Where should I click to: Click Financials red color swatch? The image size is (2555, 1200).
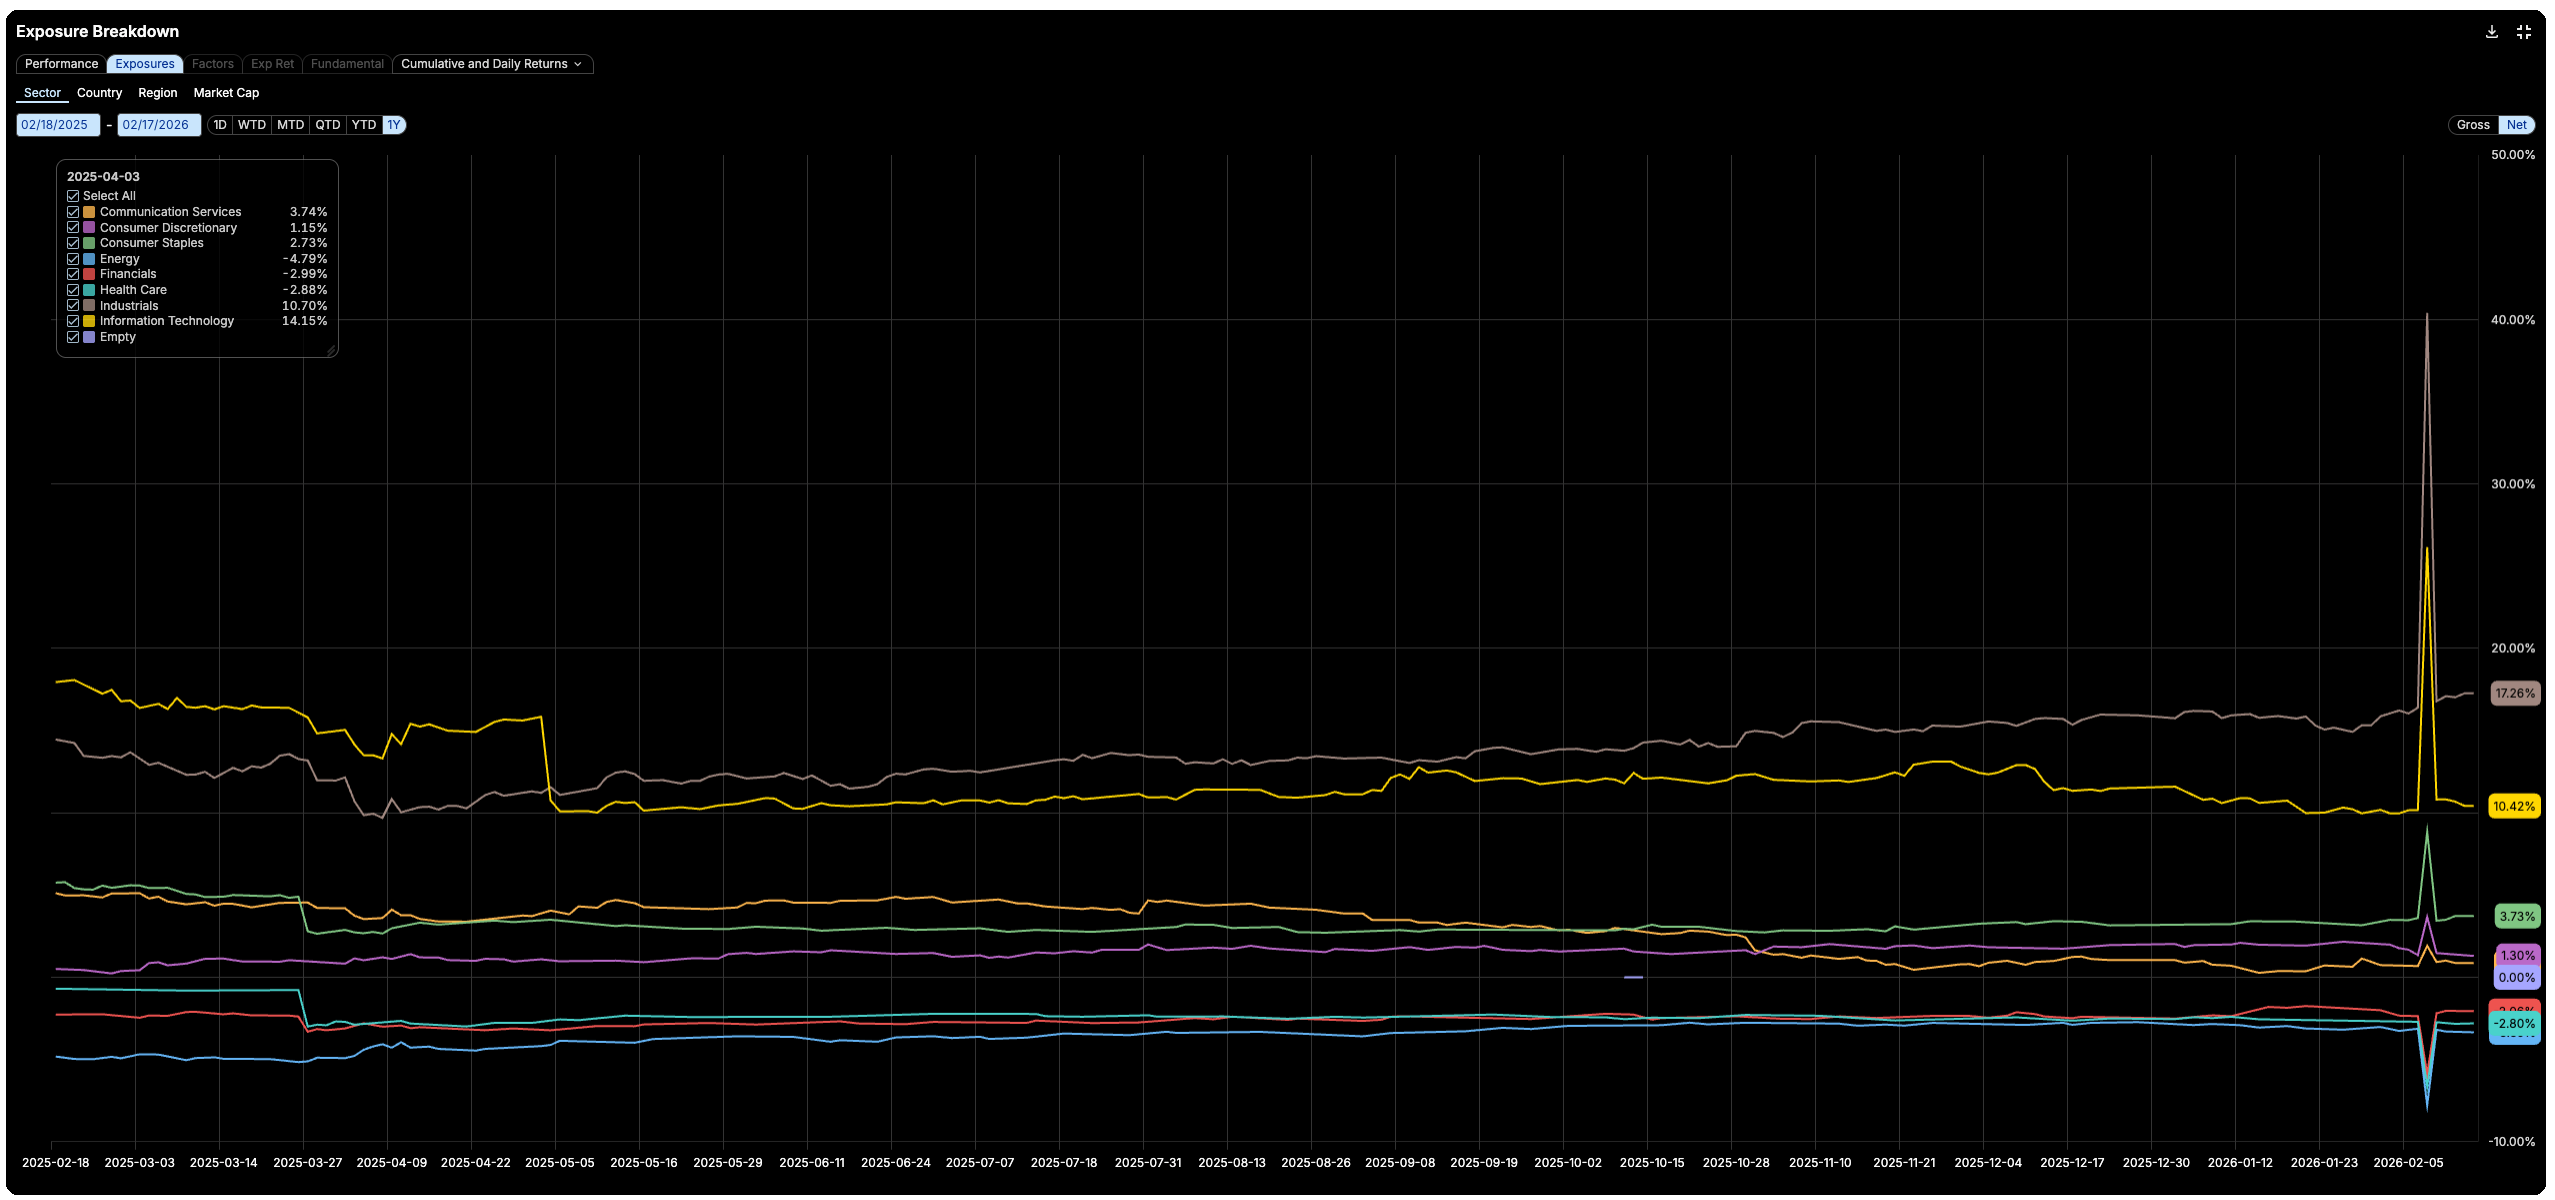(89, 274)
